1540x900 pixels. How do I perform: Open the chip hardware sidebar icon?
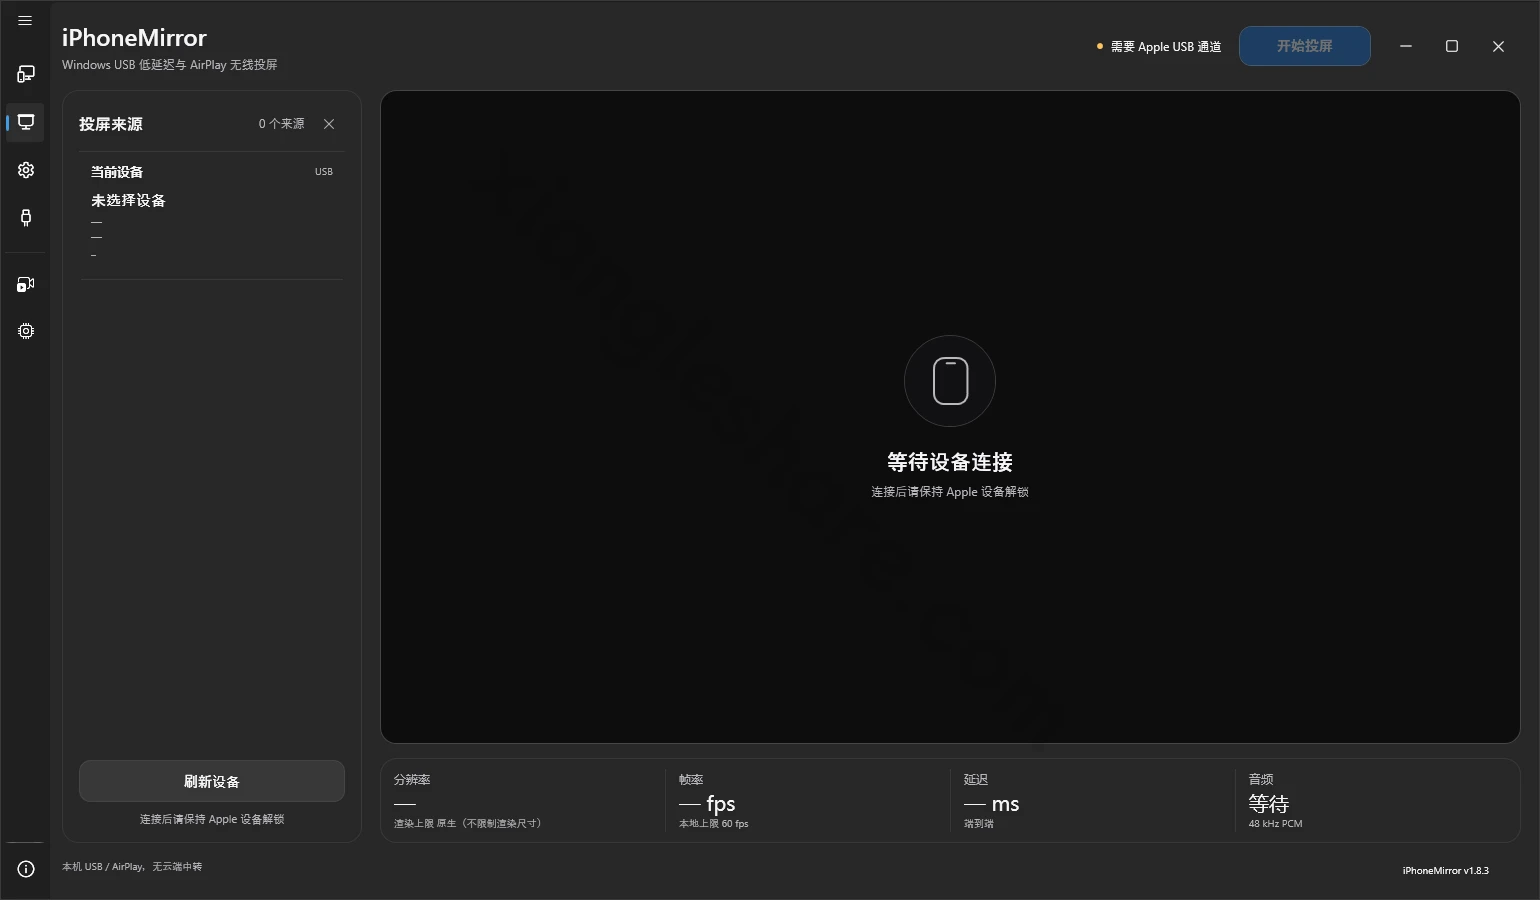click(26, 331)
